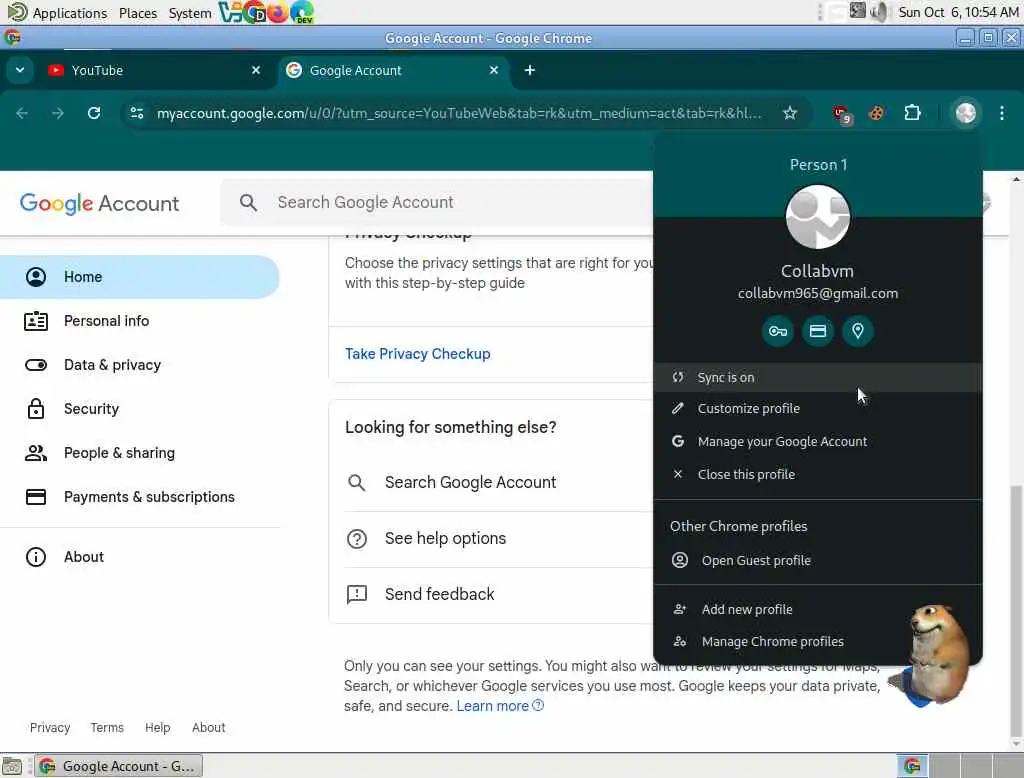Click the Google Account logo

click(99, 203)
